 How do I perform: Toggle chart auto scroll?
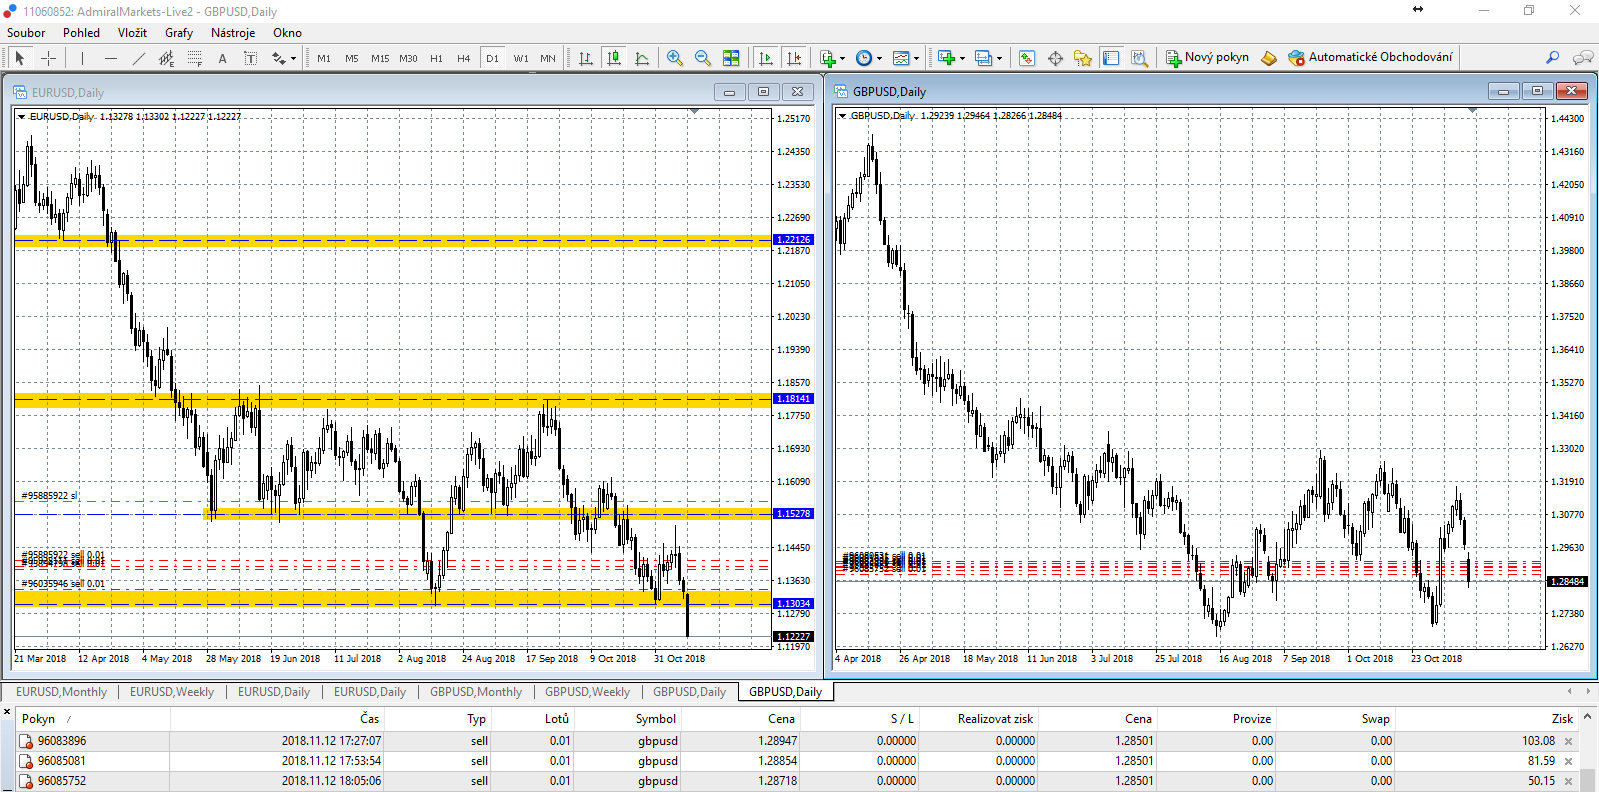pyautogui.click(x=766, y=58)
